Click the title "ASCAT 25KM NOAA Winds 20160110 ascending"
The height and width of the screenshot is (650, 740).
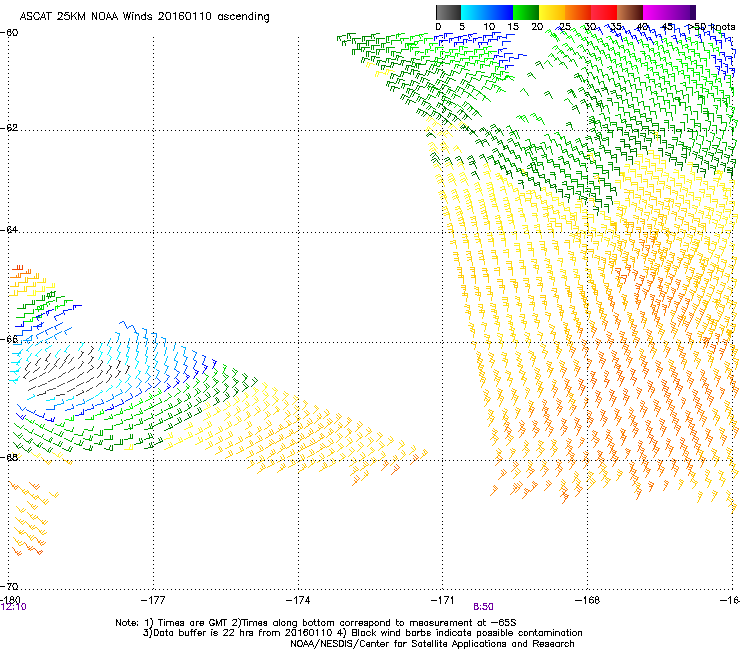click(x=144, y=17)
